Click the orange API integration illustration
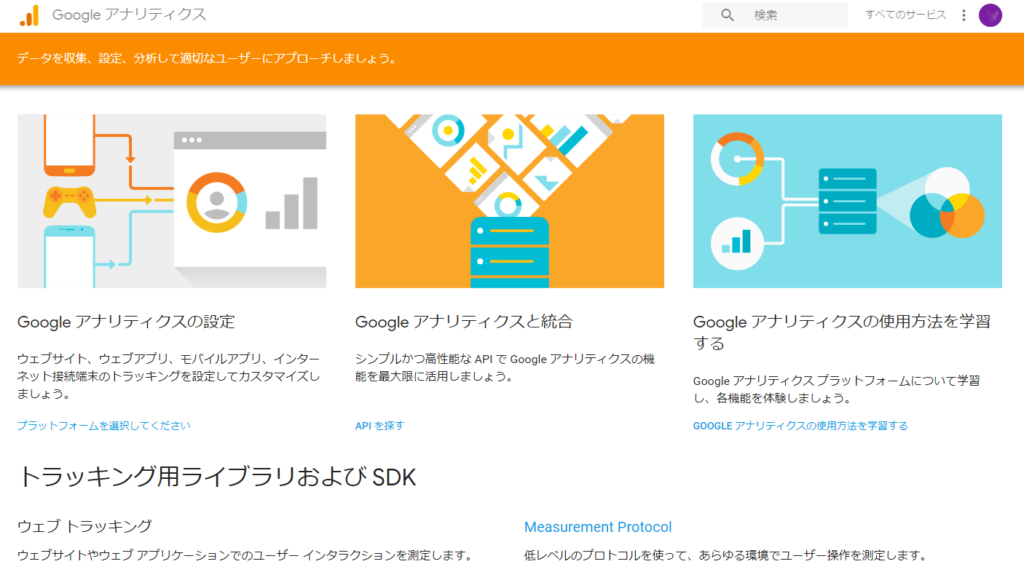 point(509,201)
